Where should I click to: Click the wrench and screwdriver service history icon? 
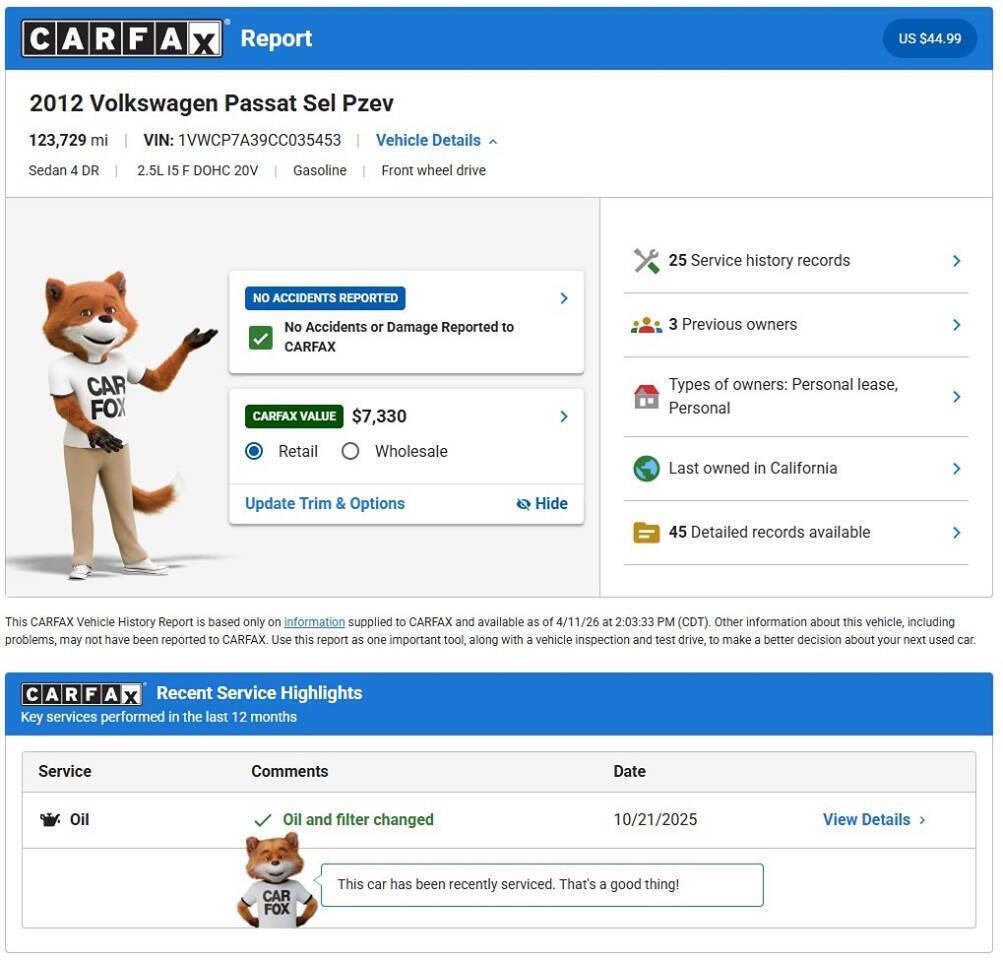tap(646, 261)
